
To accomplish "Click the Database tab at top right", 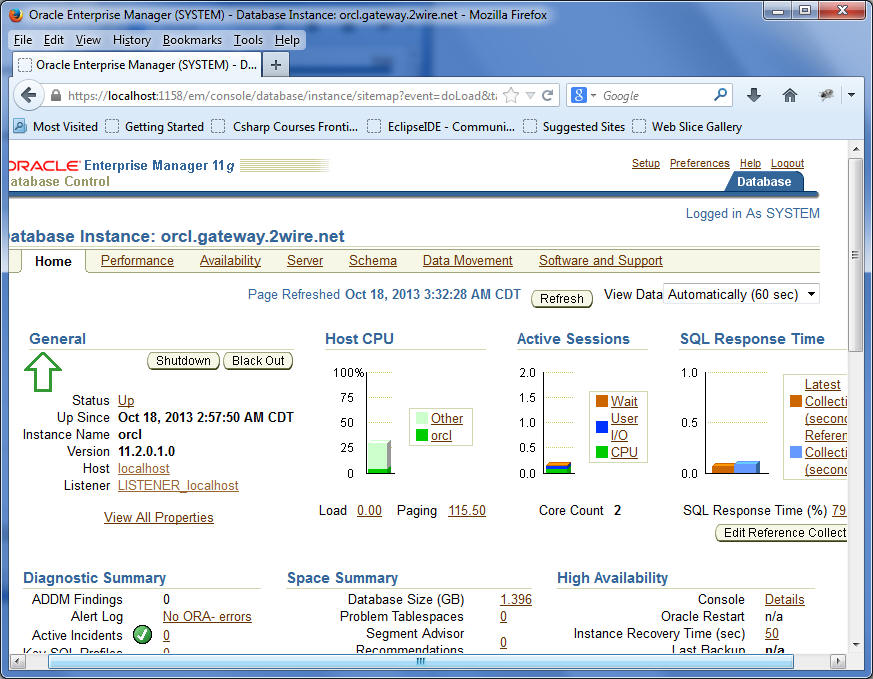I will [764, 181].
